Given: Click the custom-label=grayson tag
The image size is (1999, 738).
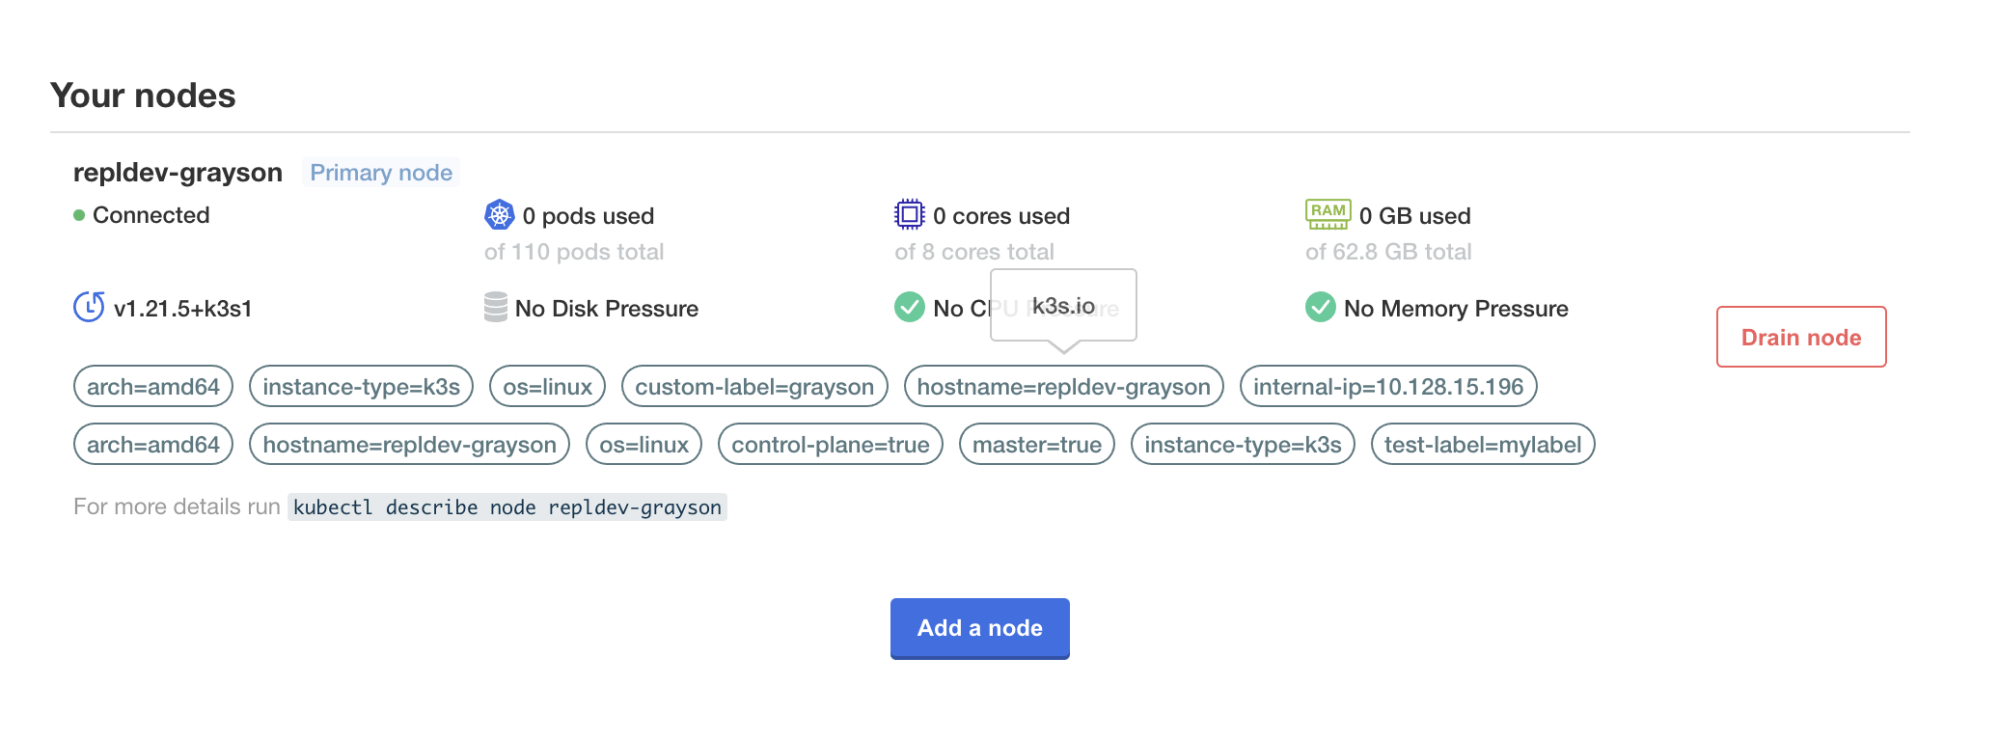Looking at the screenshot, I should [x=754, y=387].
